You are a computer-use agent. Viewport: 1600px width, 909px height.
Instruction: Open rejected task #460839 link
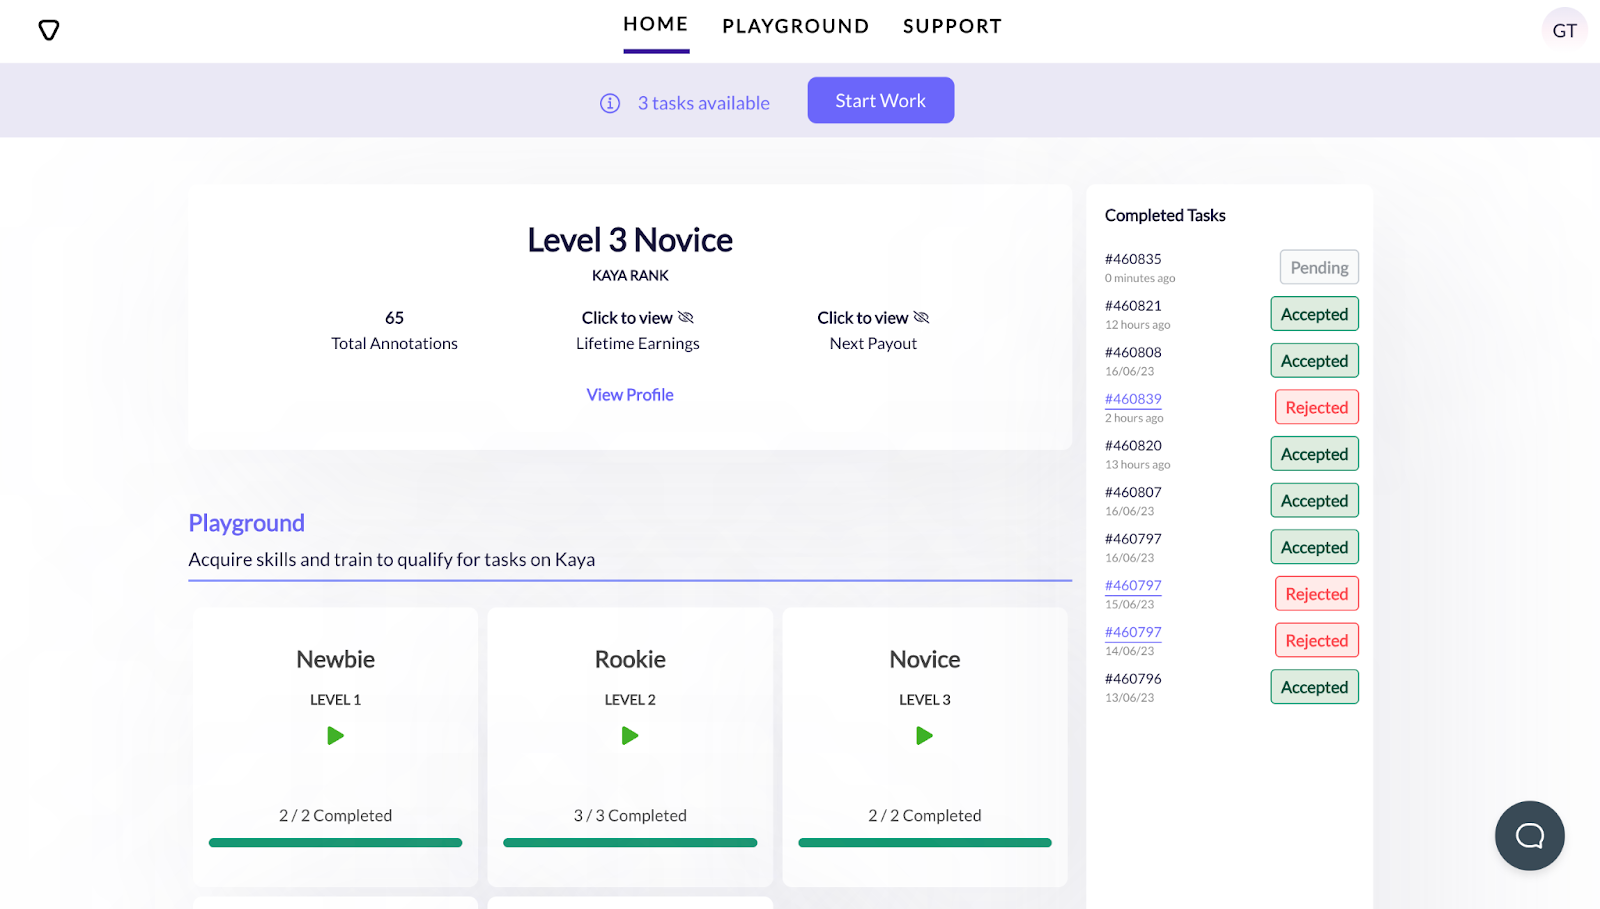coord(1133,399)
